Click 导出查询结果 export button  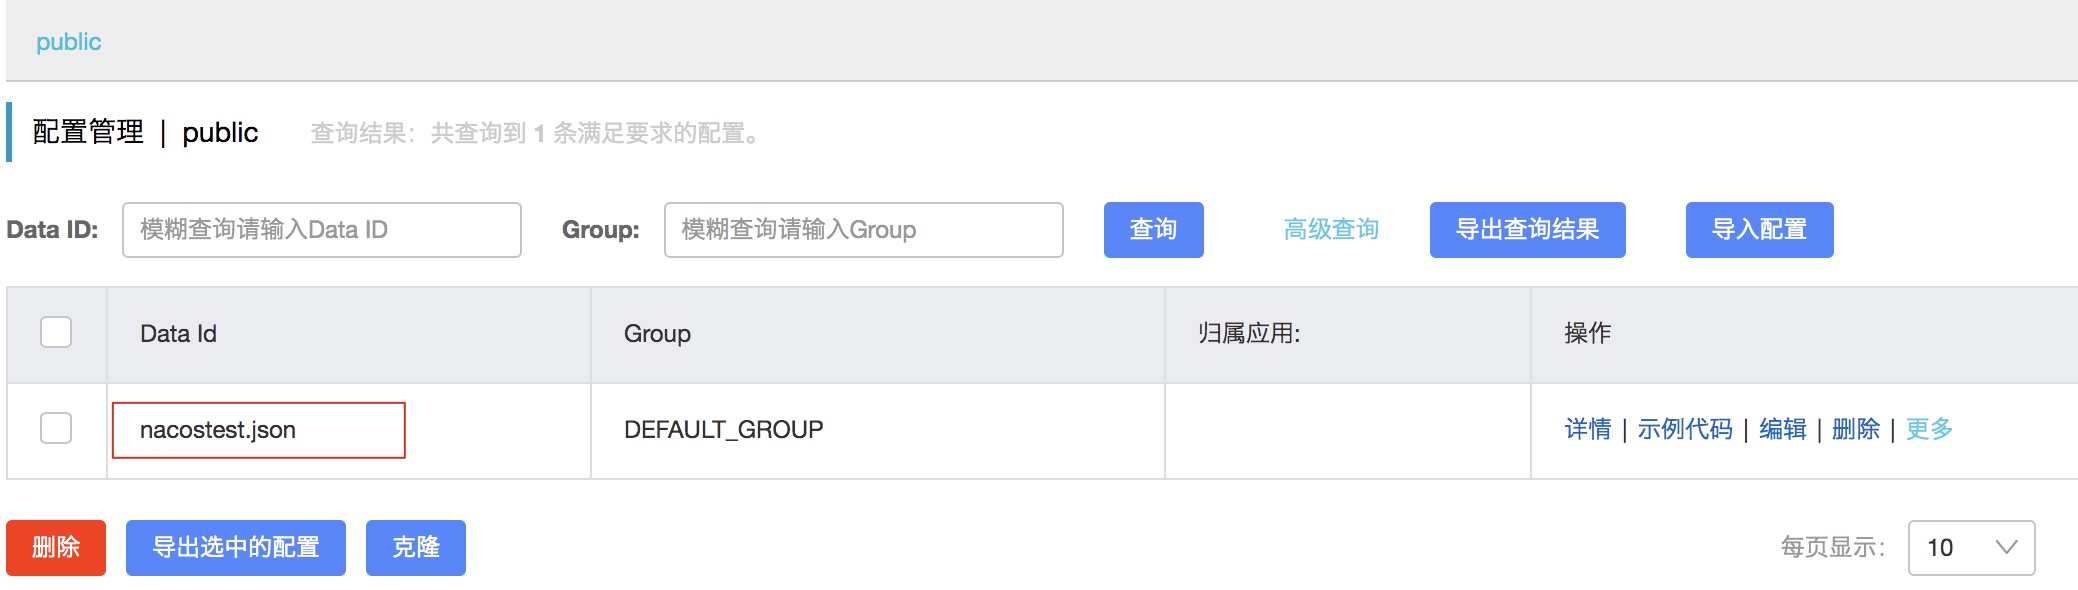coord(1528,230)
